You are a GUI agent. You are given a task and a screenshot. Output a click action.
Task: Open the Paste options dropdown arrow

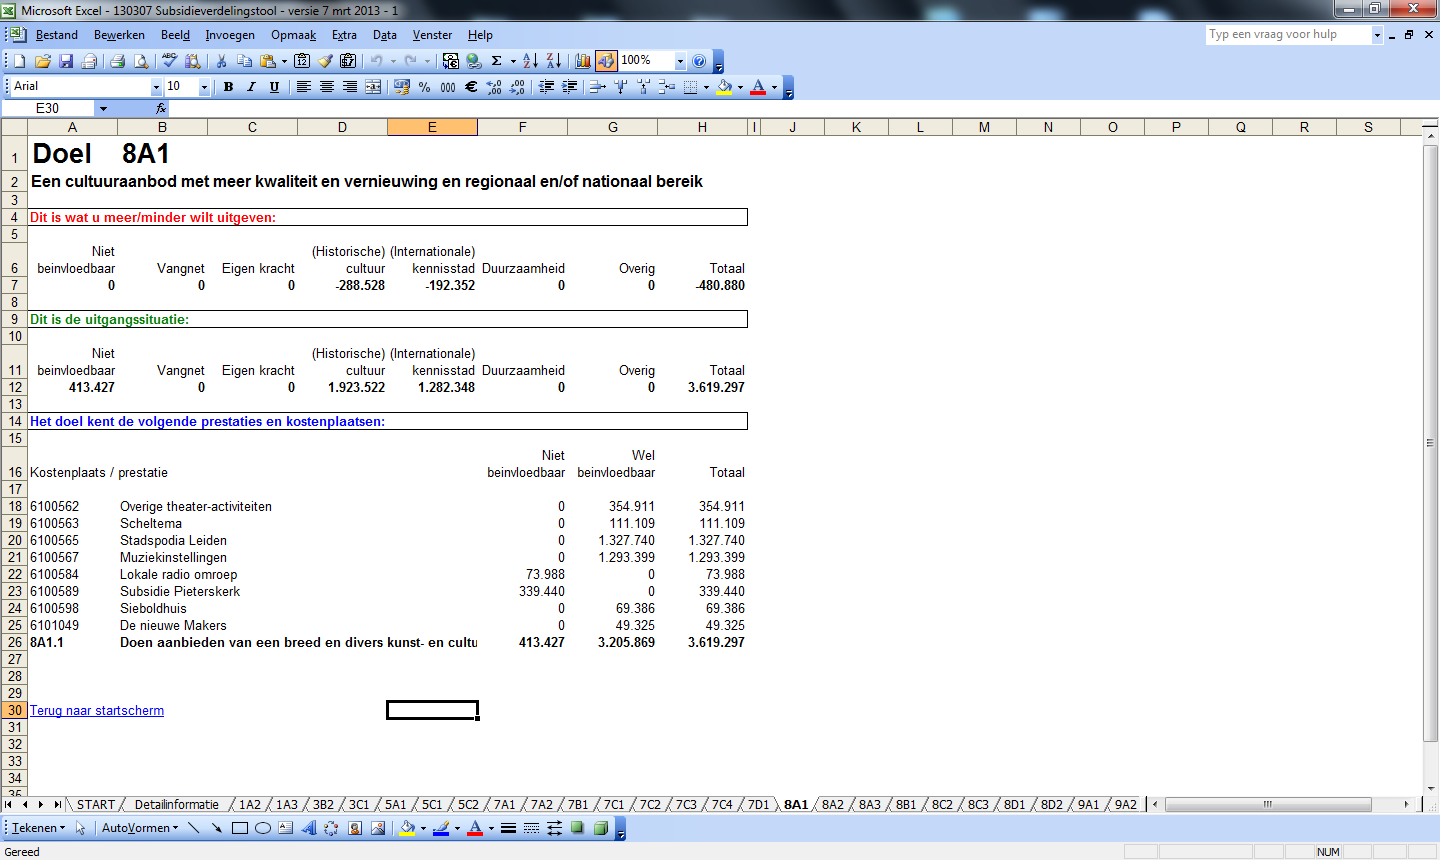coord(284,61)
